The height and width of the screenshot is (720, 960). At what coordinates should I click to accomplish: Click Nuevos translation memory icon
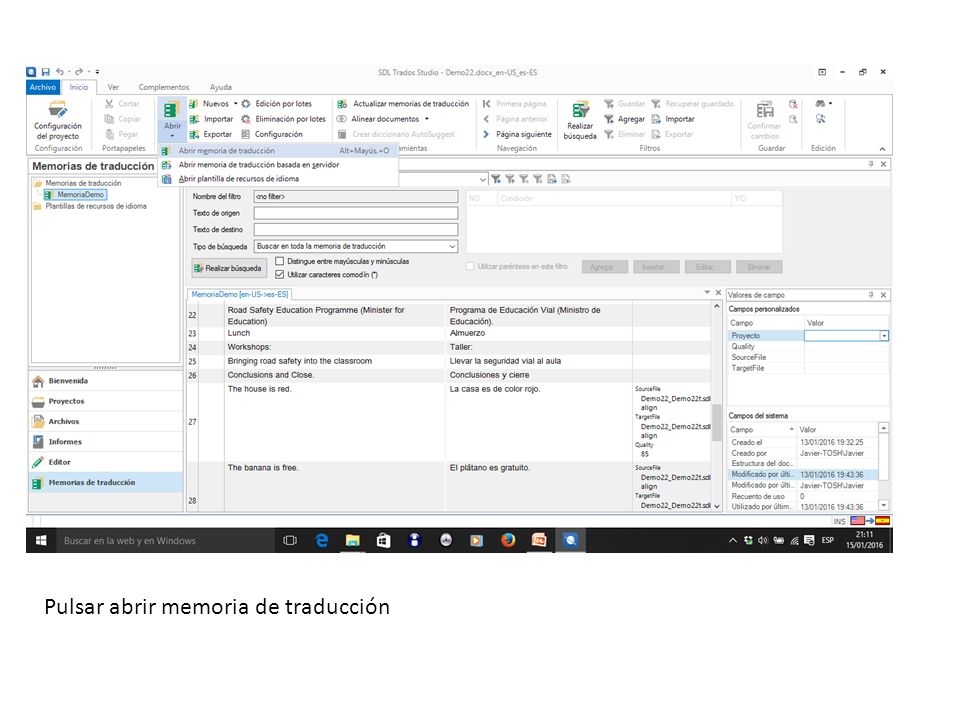[x=193, y=104]
